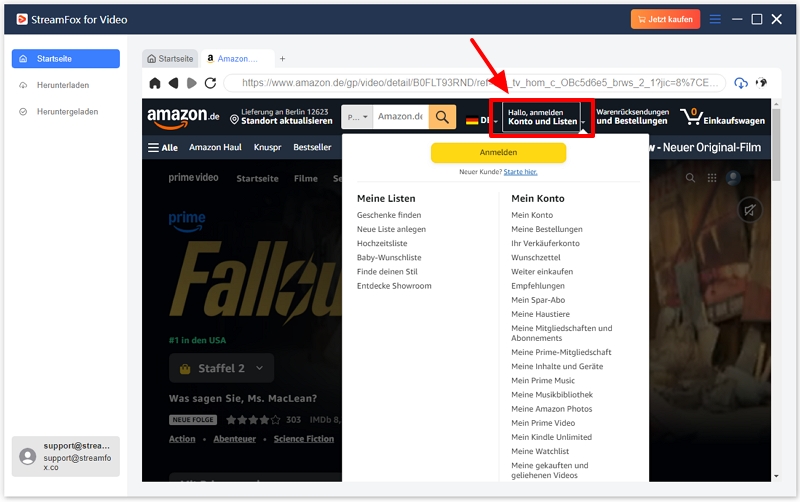This screenshot has height=502, width=800.
Task: Open Warenrücksendungen und Bestellungen
Action: tap(632, 117)
